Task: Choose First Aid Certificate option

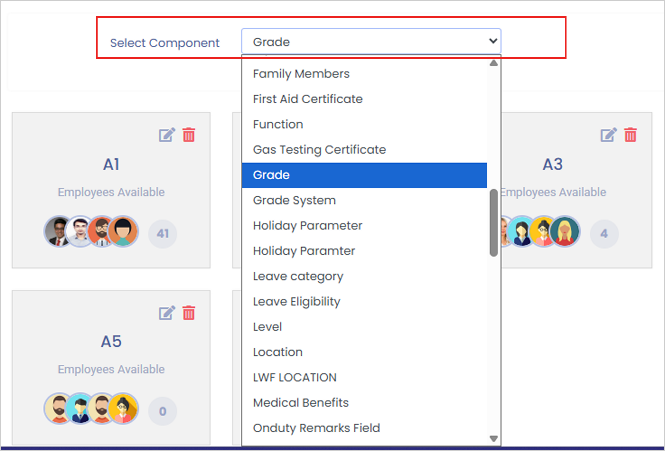Action: 308,99
